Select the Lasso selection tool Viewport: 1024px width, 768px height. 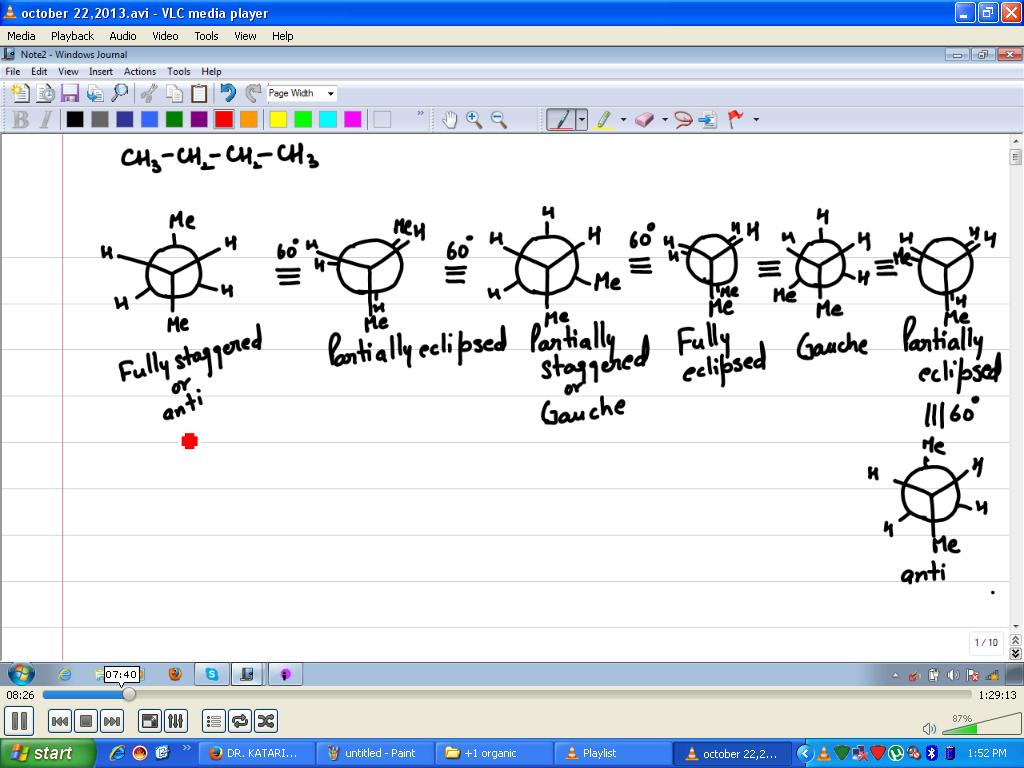pos(683,120)
